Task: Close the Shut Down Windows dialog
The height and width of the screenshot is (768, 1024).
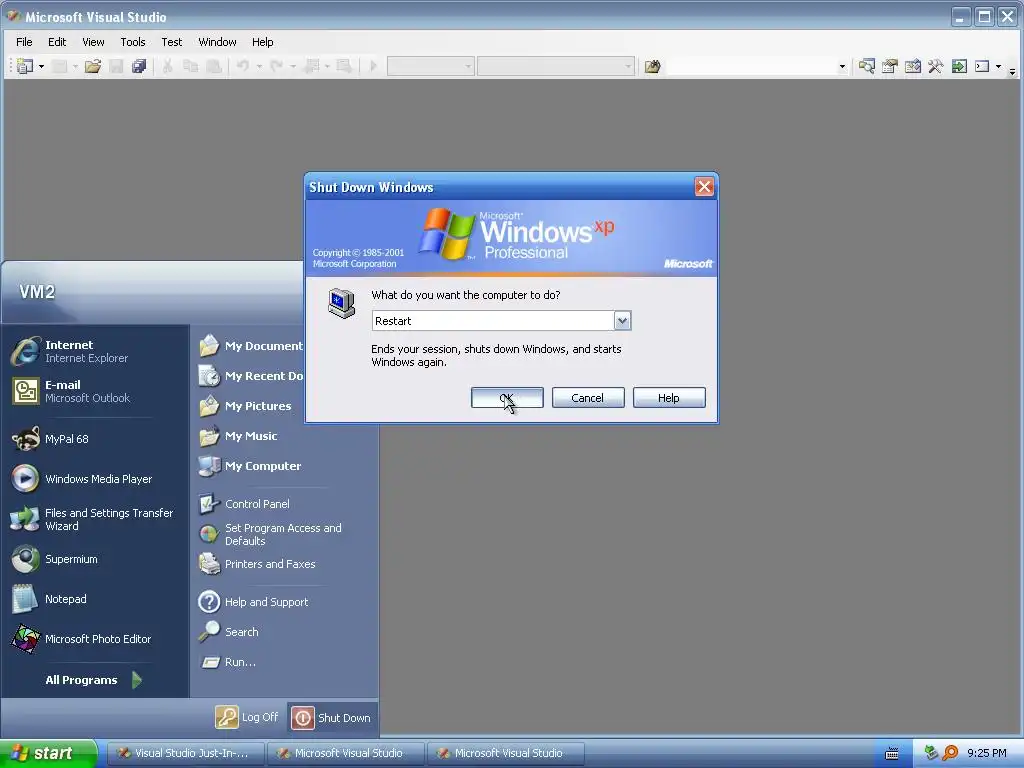Action: click(x=704, y=187)
